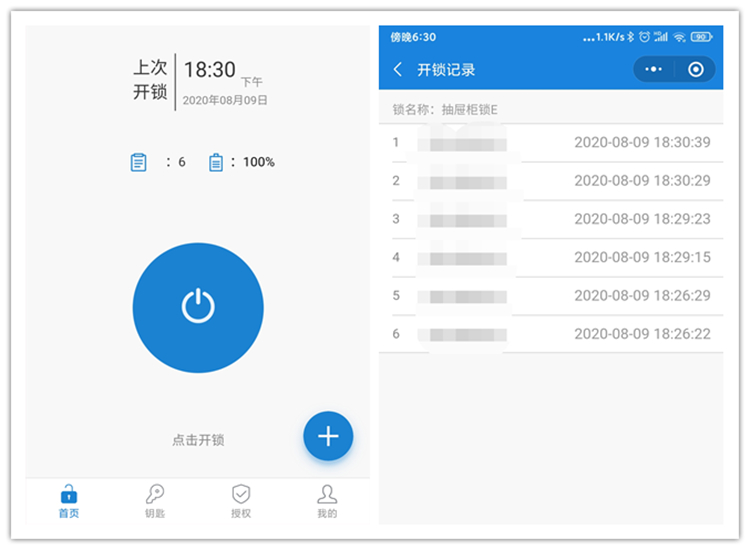Select record 1 at 18:30:39

point(551,143)
